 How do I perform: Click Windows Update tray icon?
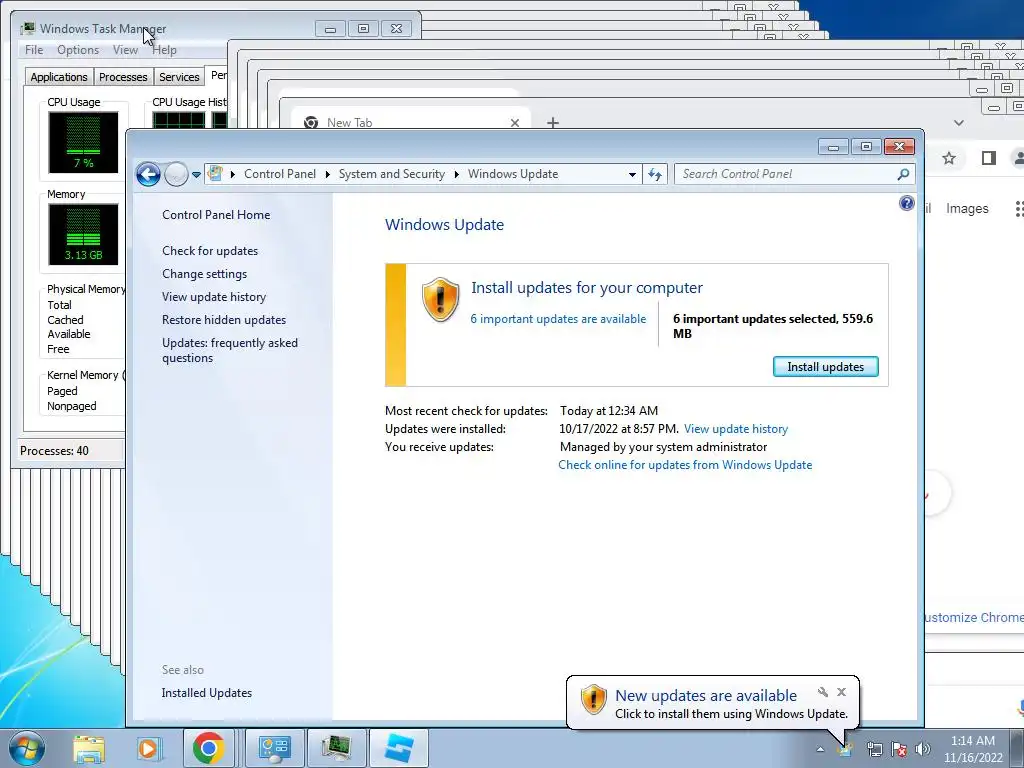(x=846, y=749)
